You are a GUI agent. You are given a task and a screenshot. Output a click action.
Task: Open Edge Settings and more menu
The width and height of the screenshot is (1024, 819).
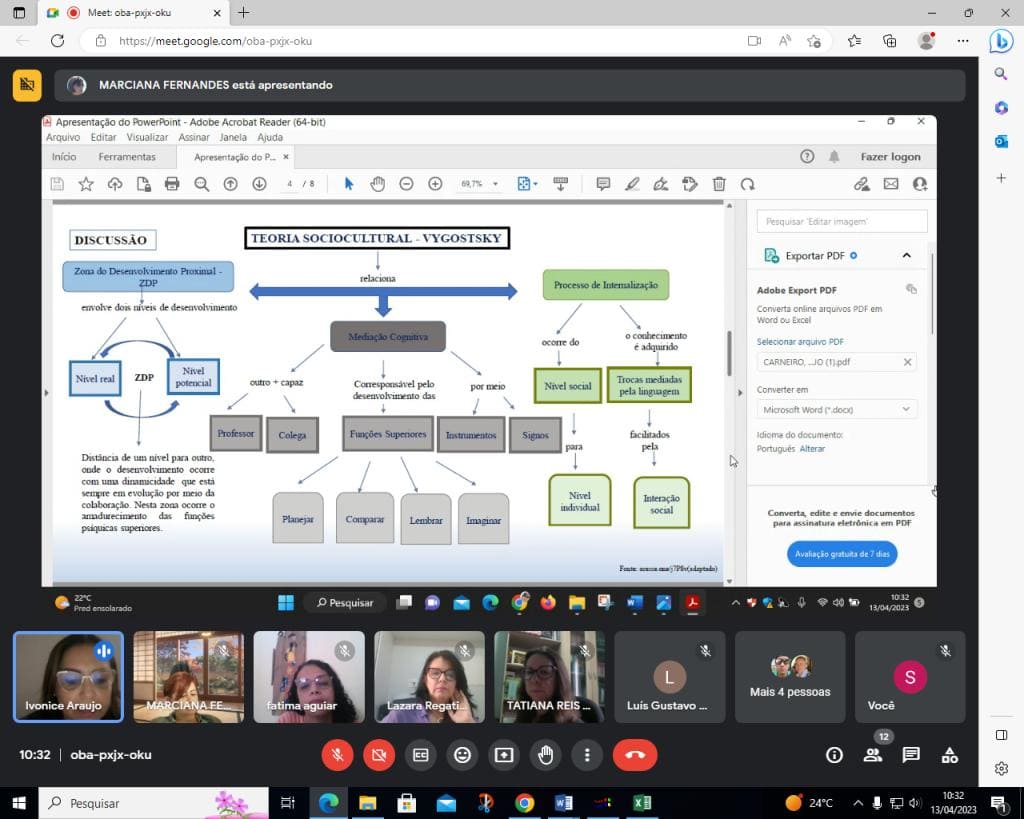tap(963, 41)
